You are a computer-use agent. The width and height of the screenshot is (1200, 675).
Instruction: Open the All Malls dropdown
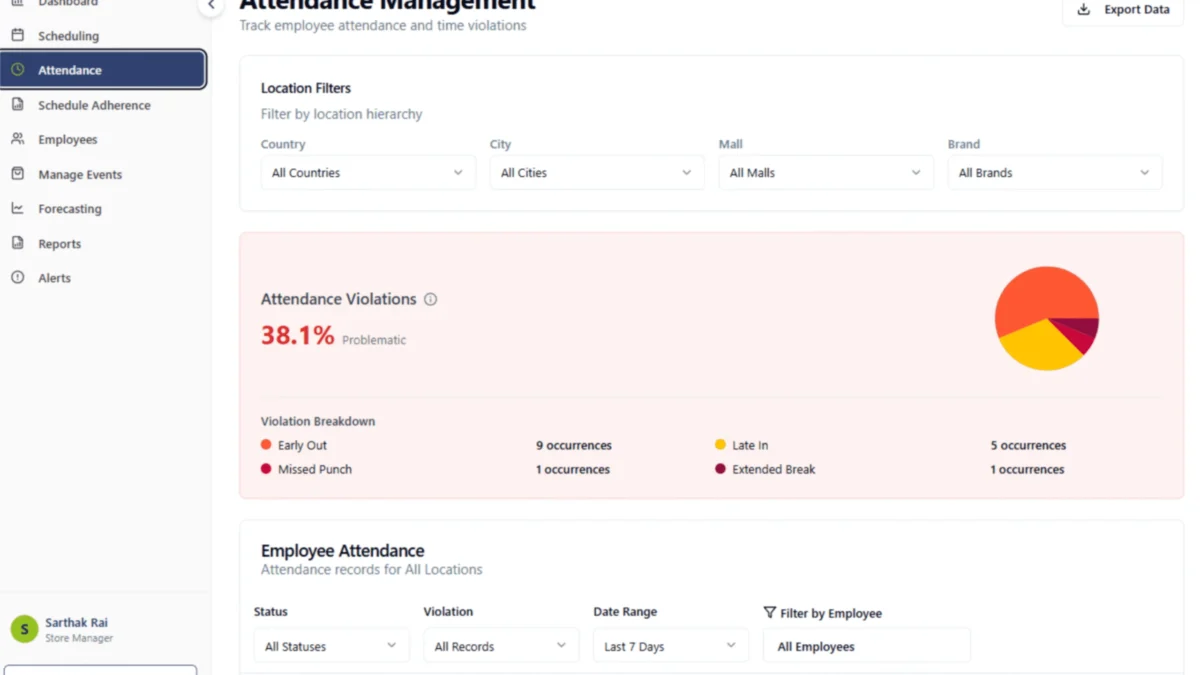(x=825, y=172)
